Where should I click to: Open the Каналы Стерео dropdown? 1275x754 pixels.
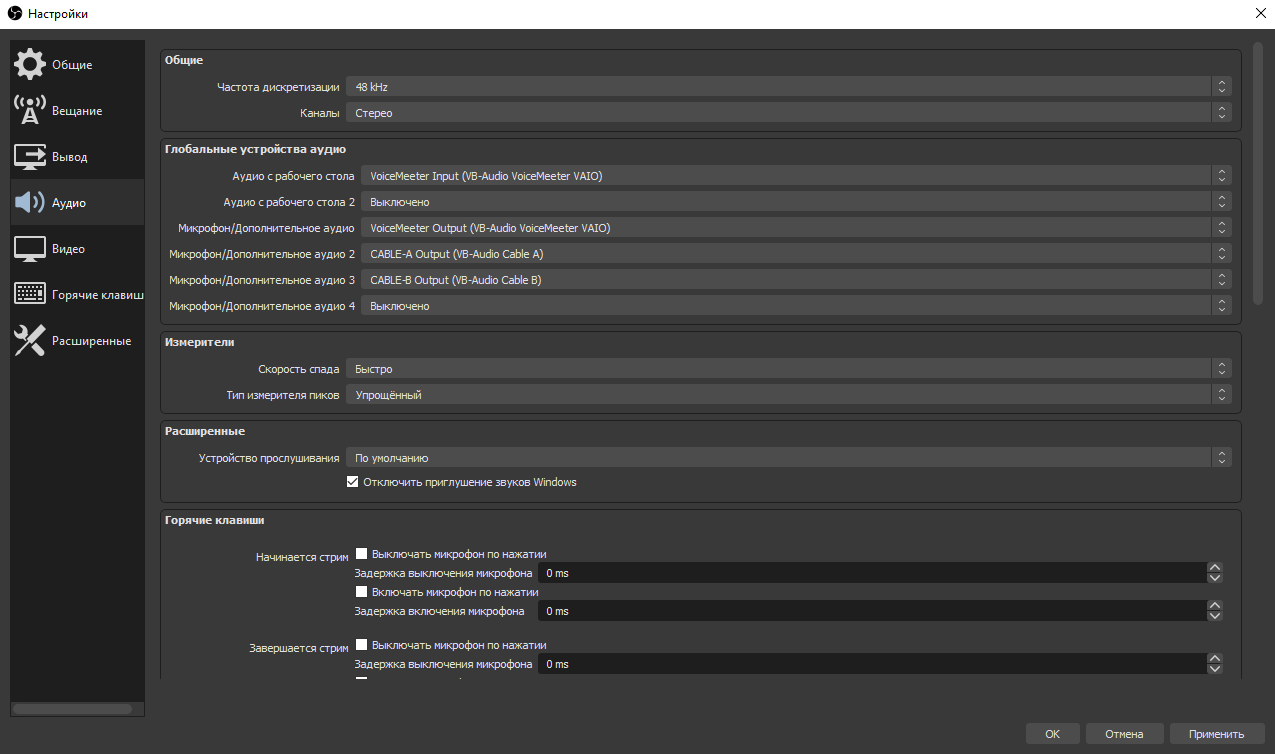(x=788, y=113)
